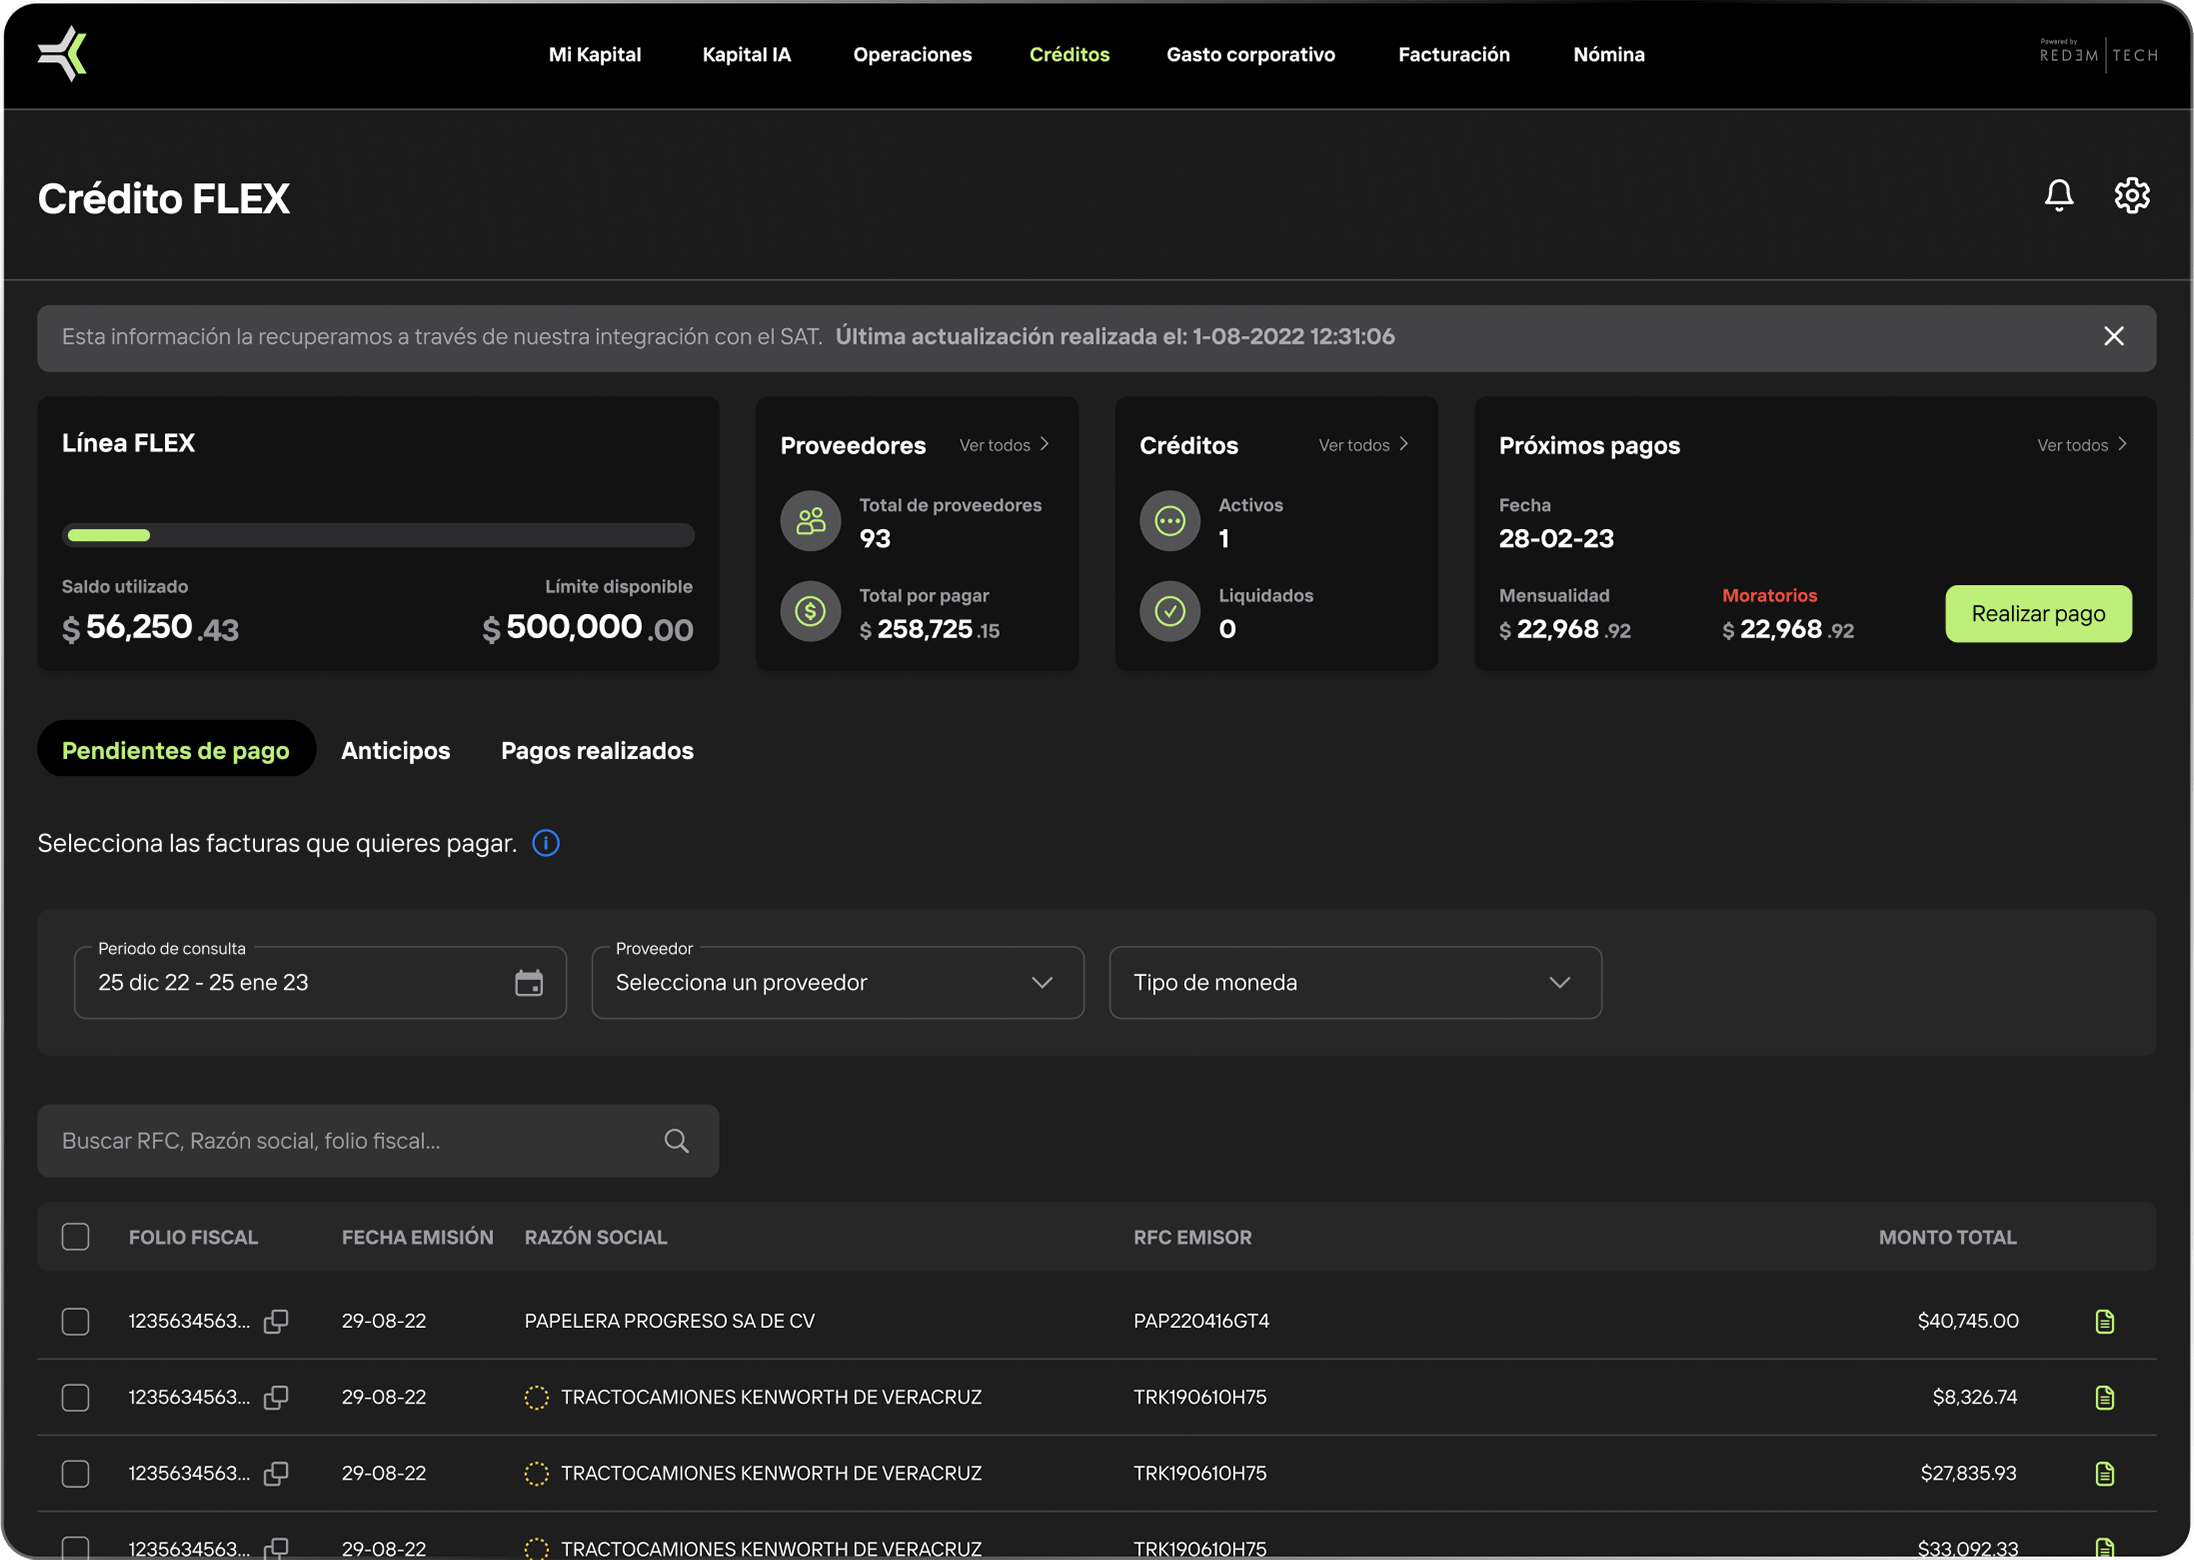The width and height of the screenshot is (2194, 1560).
Task: View document icon for $40,745.00 invoice
Action: point(2104,1321)
